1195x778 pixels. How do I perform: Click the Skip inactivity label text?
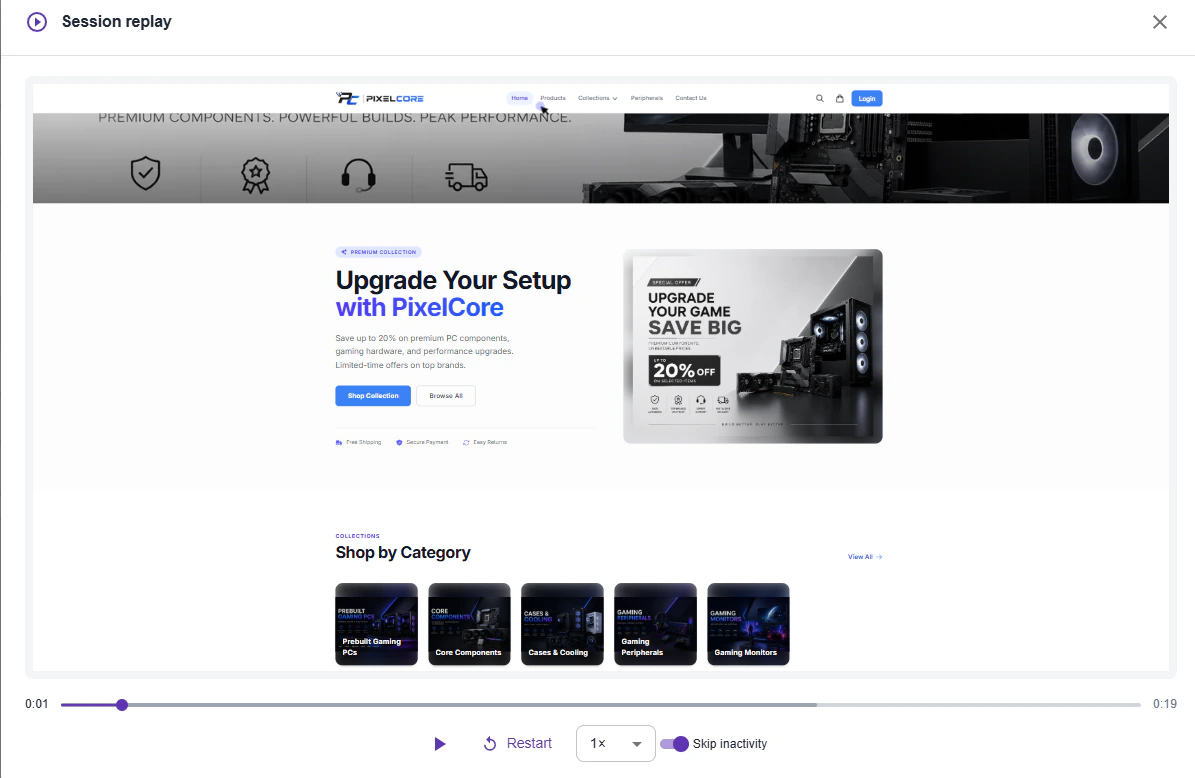[x=729, y=744]
